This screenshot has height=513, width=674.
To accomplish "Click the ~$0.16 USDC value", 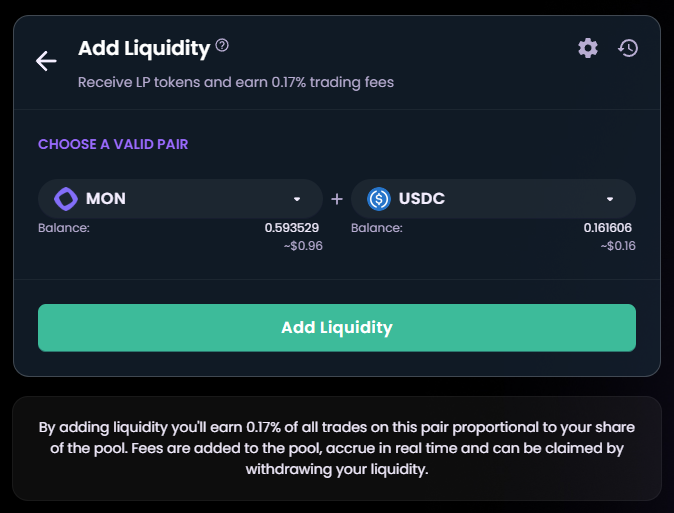I will coord(616,246).
